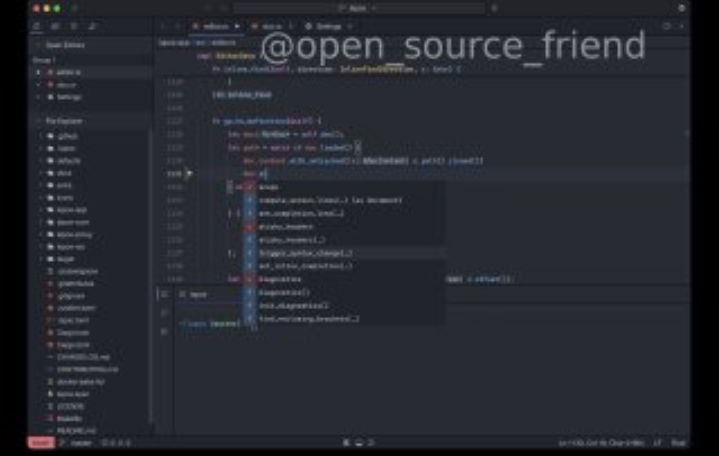The height and width of the screenshot is (456, 719).
Task: Collapse the File Explorer section
Action: pyautogui.click(x=38, y=121)
